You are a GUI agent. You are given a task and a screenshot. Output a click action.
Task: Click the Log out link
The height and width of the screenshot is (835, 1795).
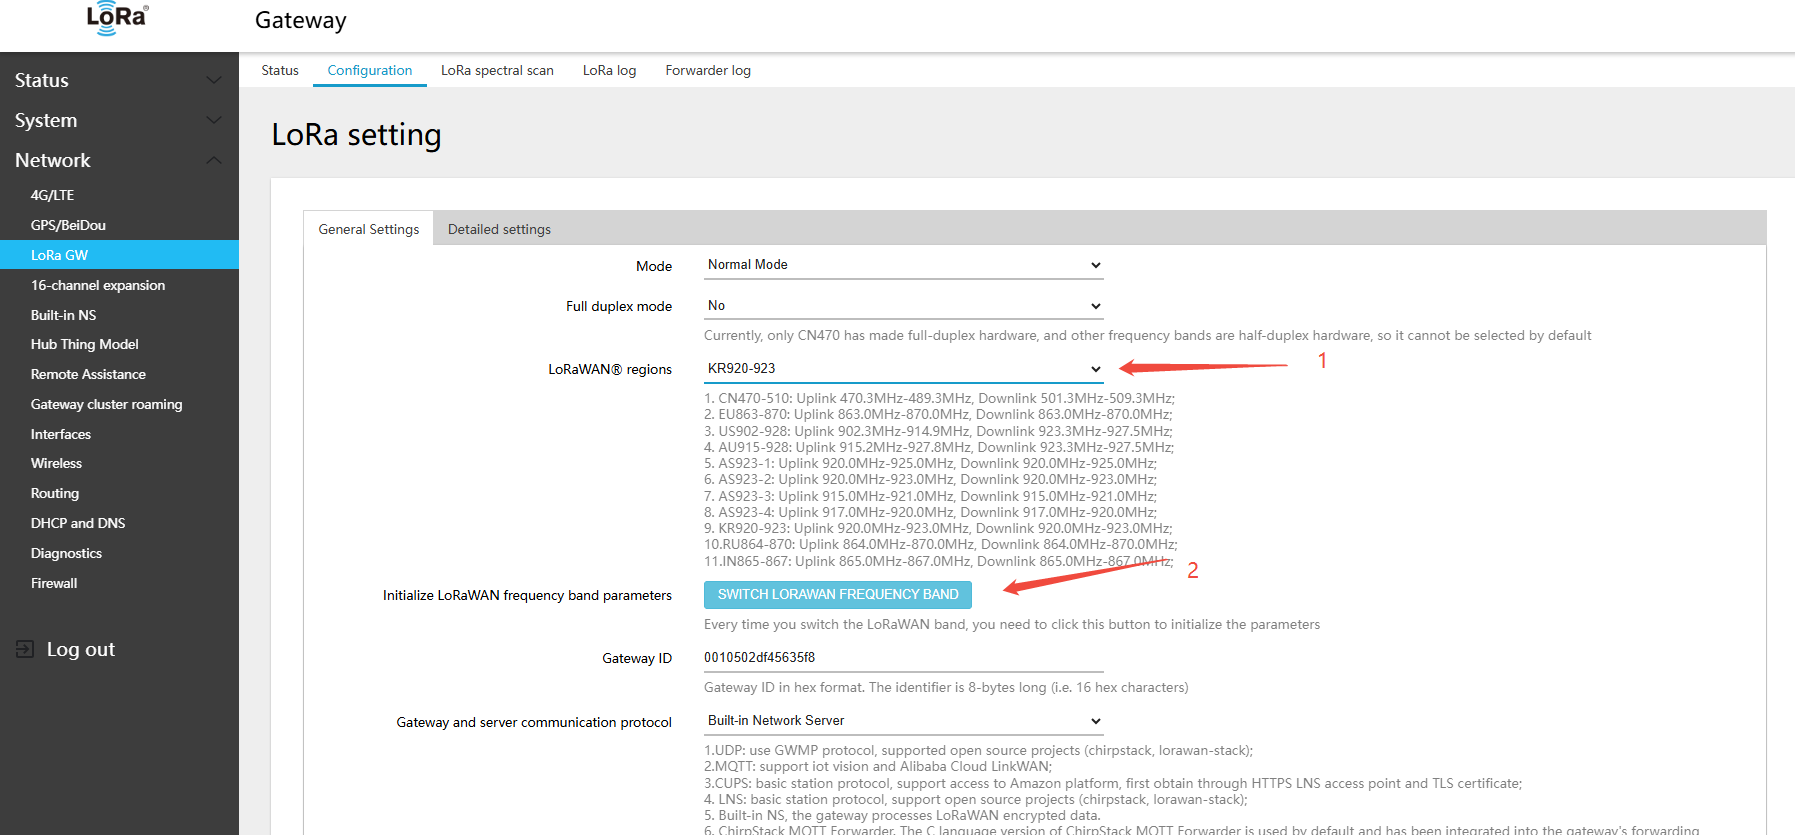coord(80,649)
